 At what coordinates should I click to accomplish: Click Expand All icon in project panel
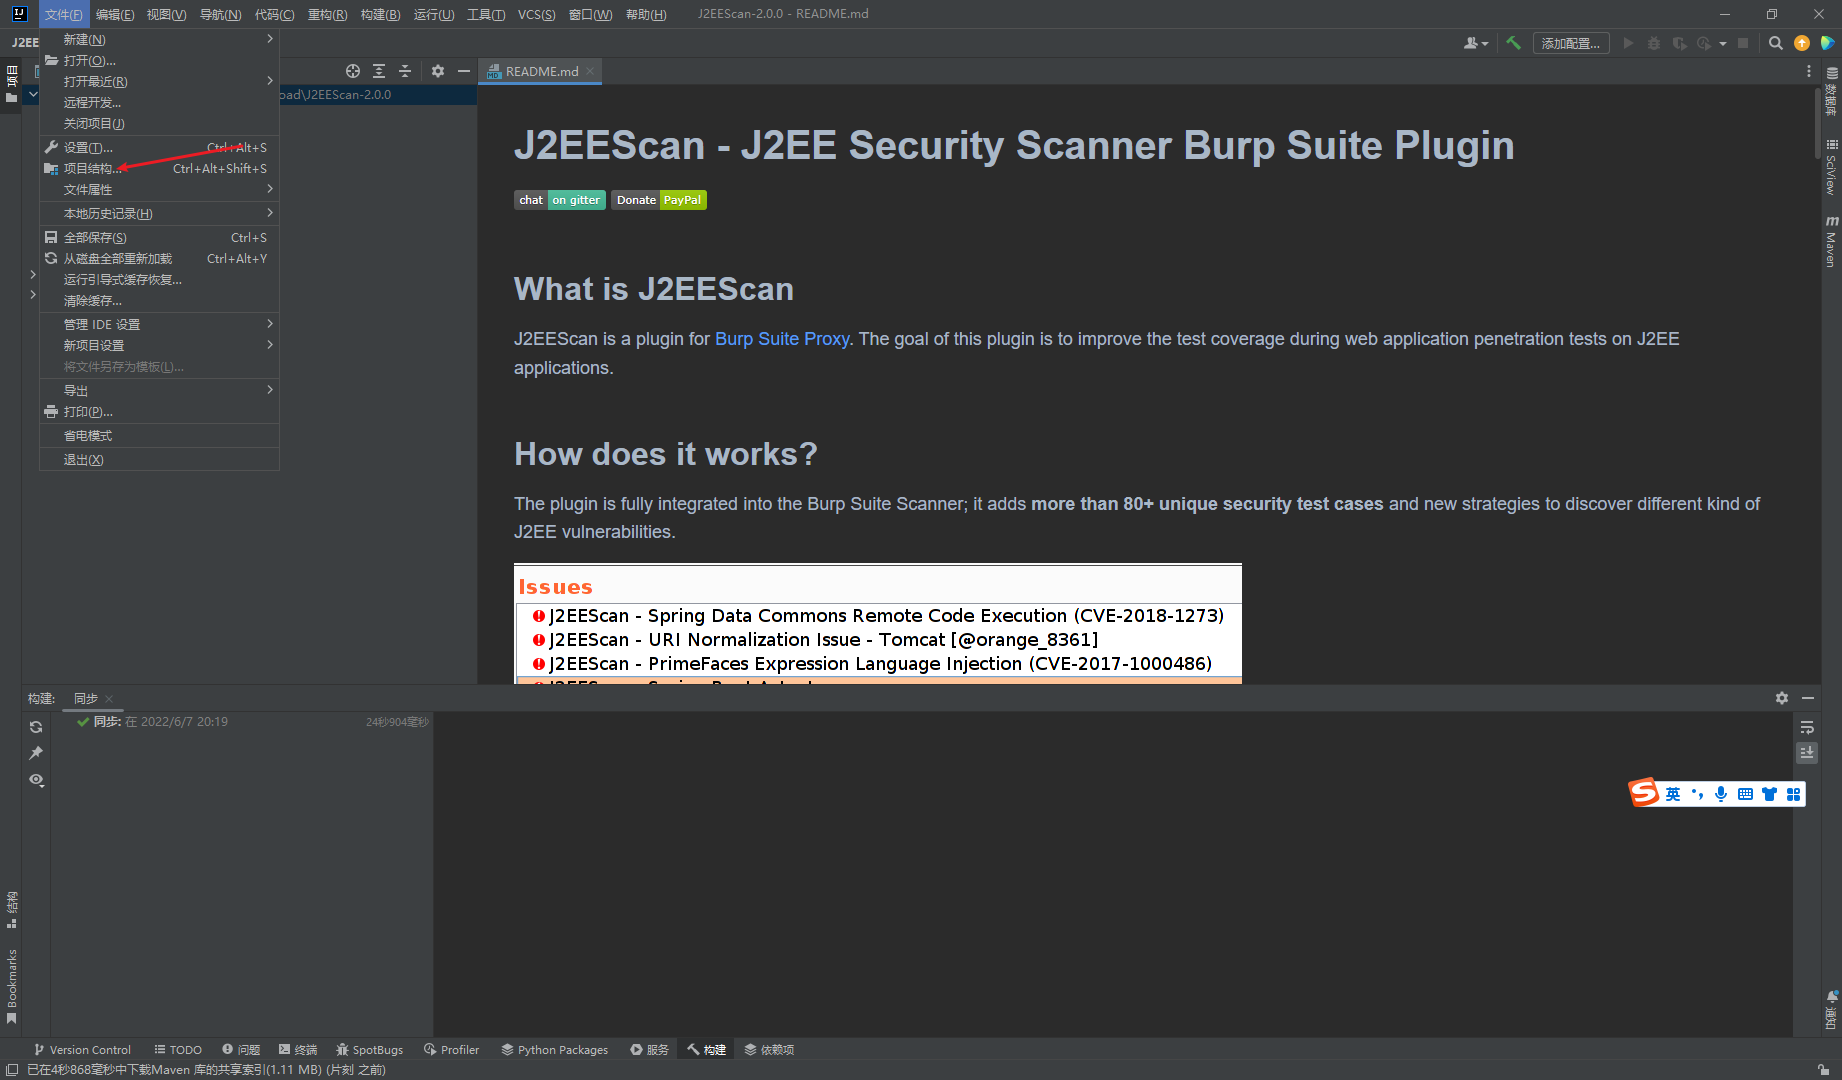(x=379, y=71)
